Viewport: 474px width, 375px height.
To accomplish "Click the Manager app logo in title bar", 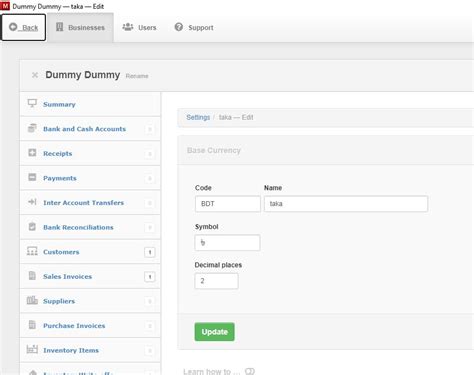I will [x=5, y=6].
